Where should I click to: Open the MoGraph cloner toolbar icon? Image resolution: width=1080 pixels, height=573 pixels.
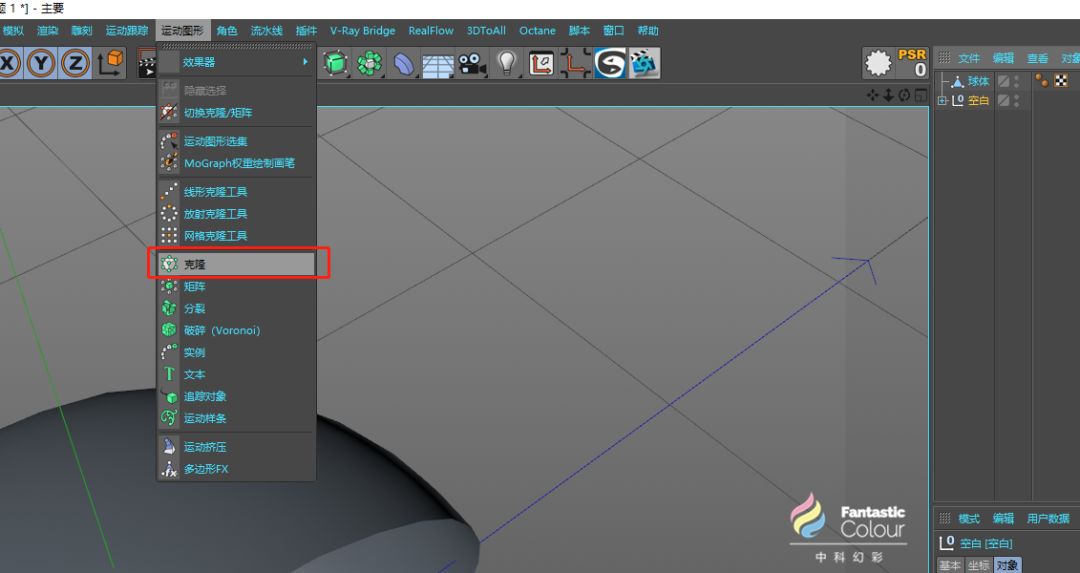pyautogui.click(x=370, y=63)
